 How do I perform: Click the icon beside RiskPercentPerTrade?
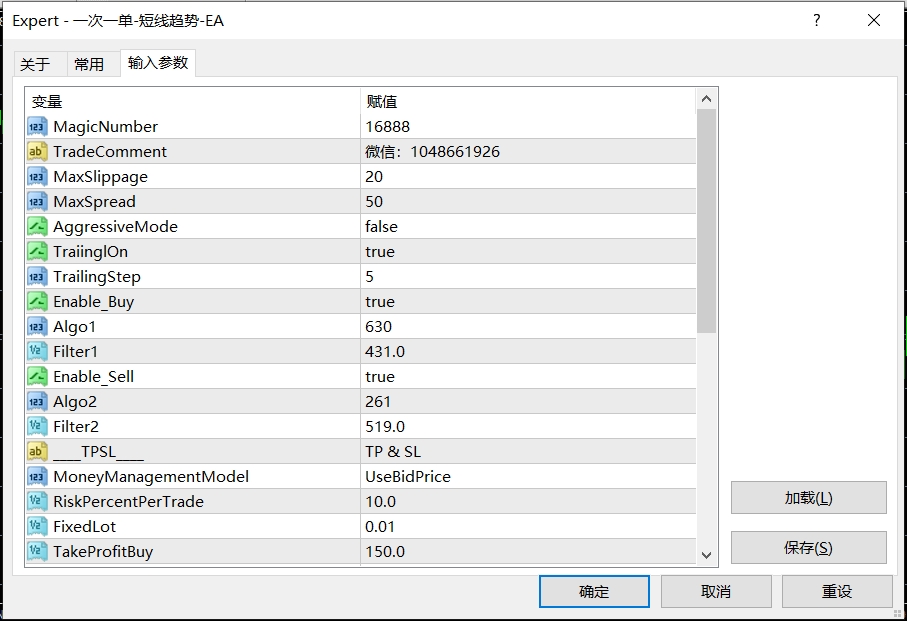coord(37,502)
